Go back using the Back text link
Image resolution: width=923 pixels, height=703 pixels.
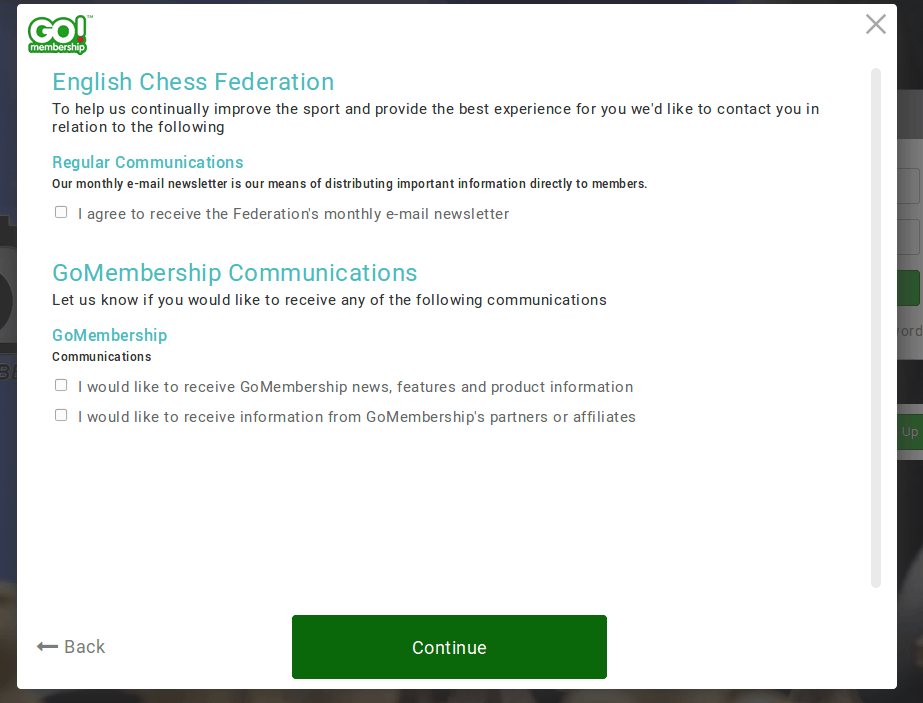pyautogui.click(x=84, y=646)
